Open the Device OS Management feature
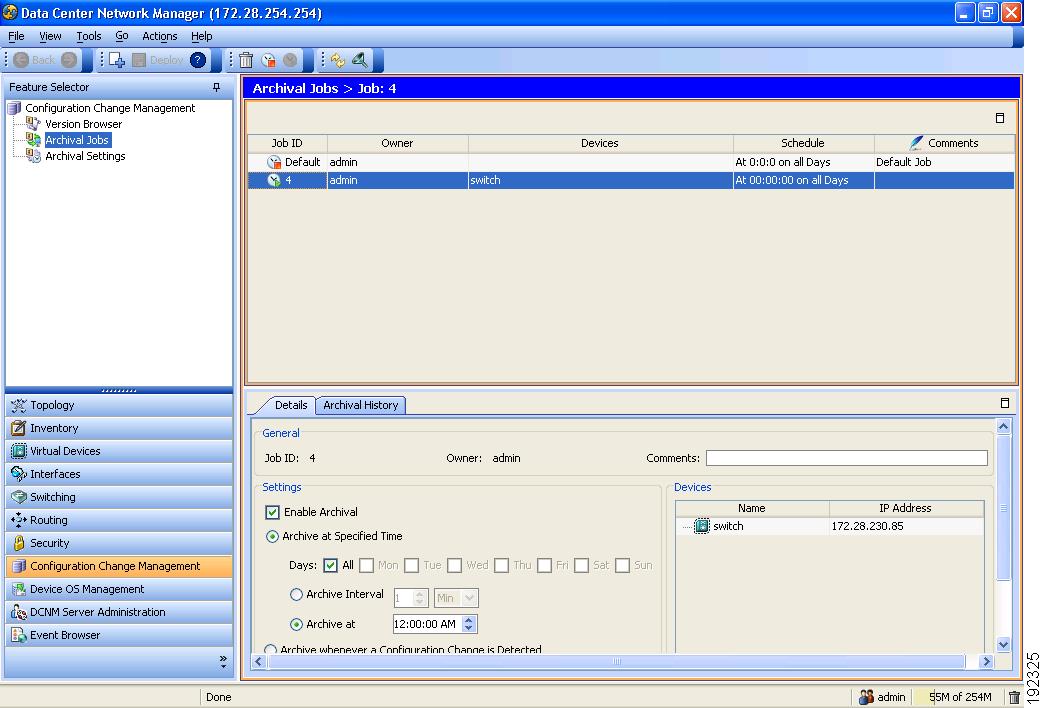The width and height of the screenshot is (1044, 708). pyautogui.click(x=87, y=589)
